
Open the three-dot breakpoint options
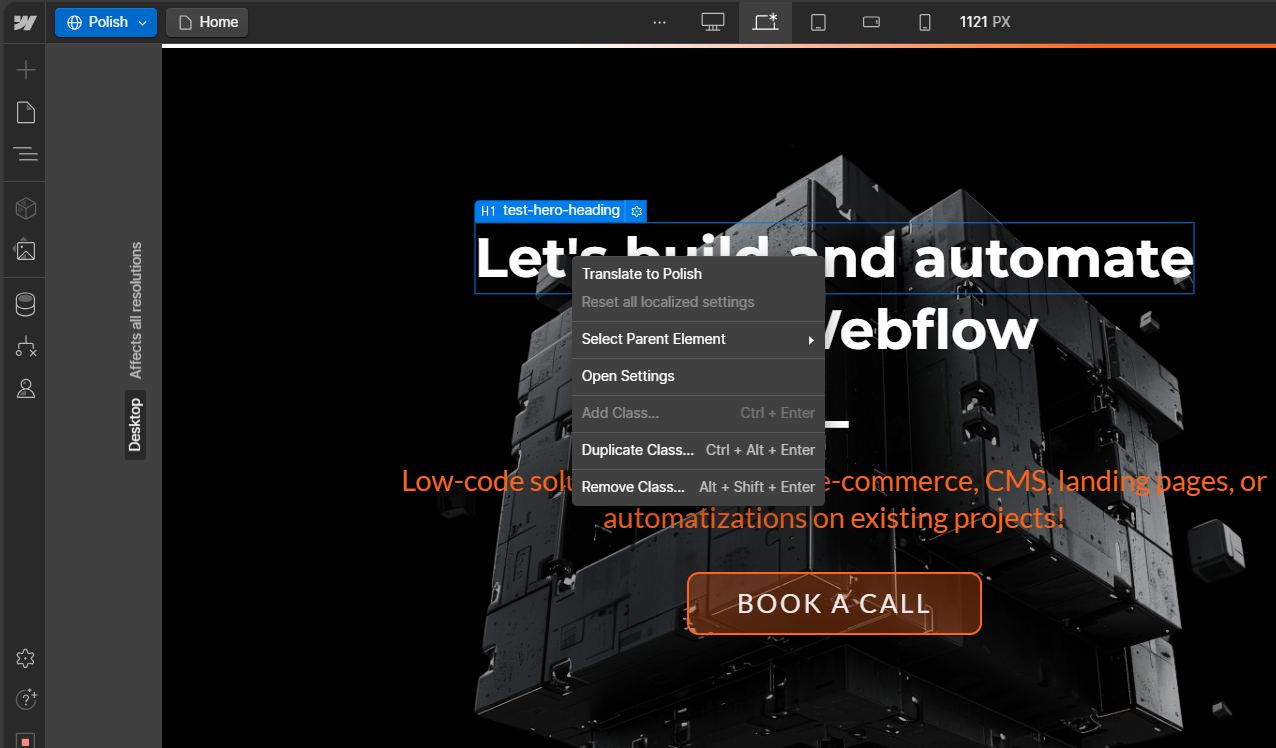click(x=659, y=22)
